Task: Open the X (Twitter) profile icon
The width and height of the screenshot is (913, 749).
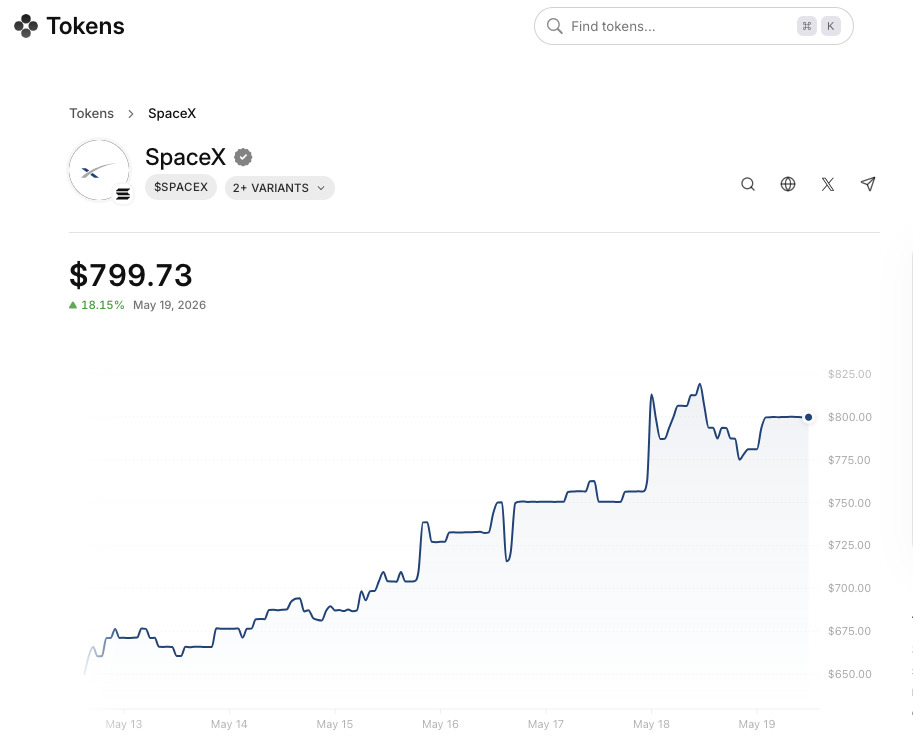Action: point(827,185)
